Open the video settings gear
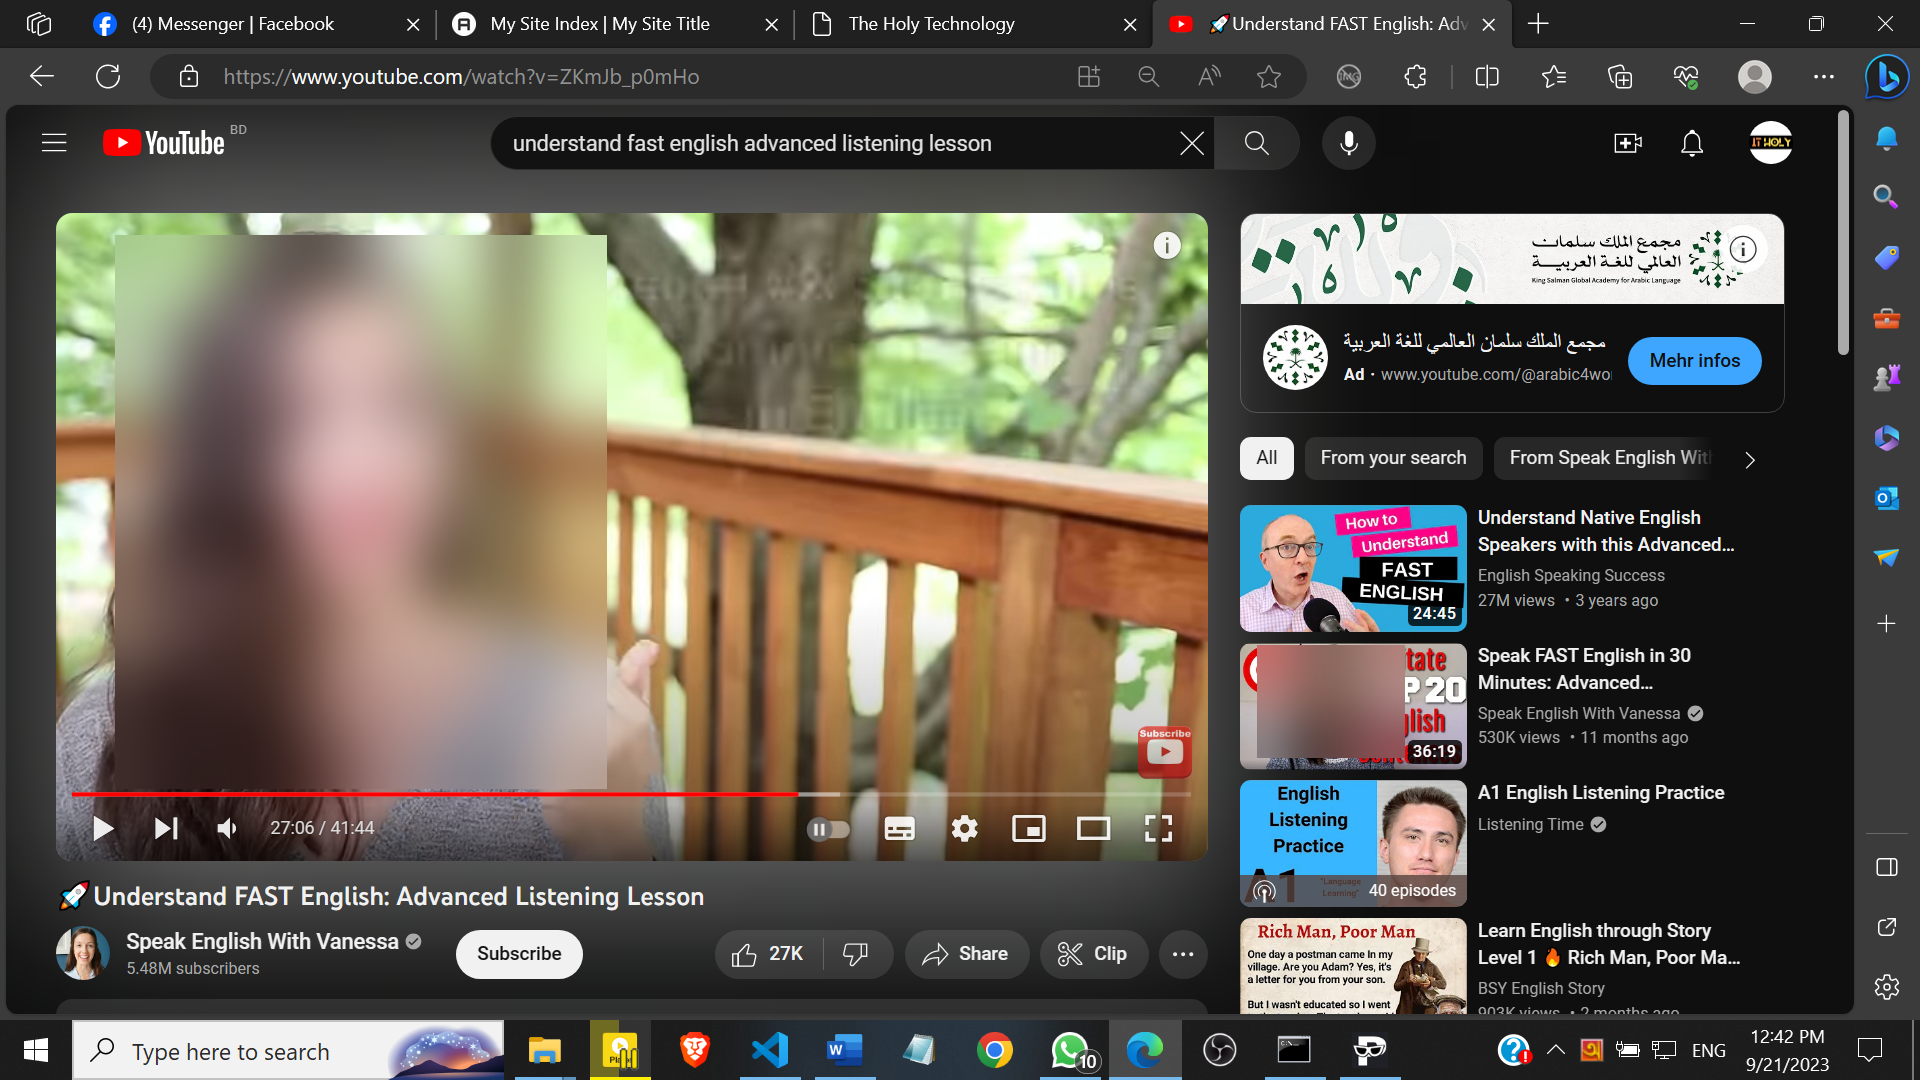Screen dimensions: 1920x1080 pos(964,828)
